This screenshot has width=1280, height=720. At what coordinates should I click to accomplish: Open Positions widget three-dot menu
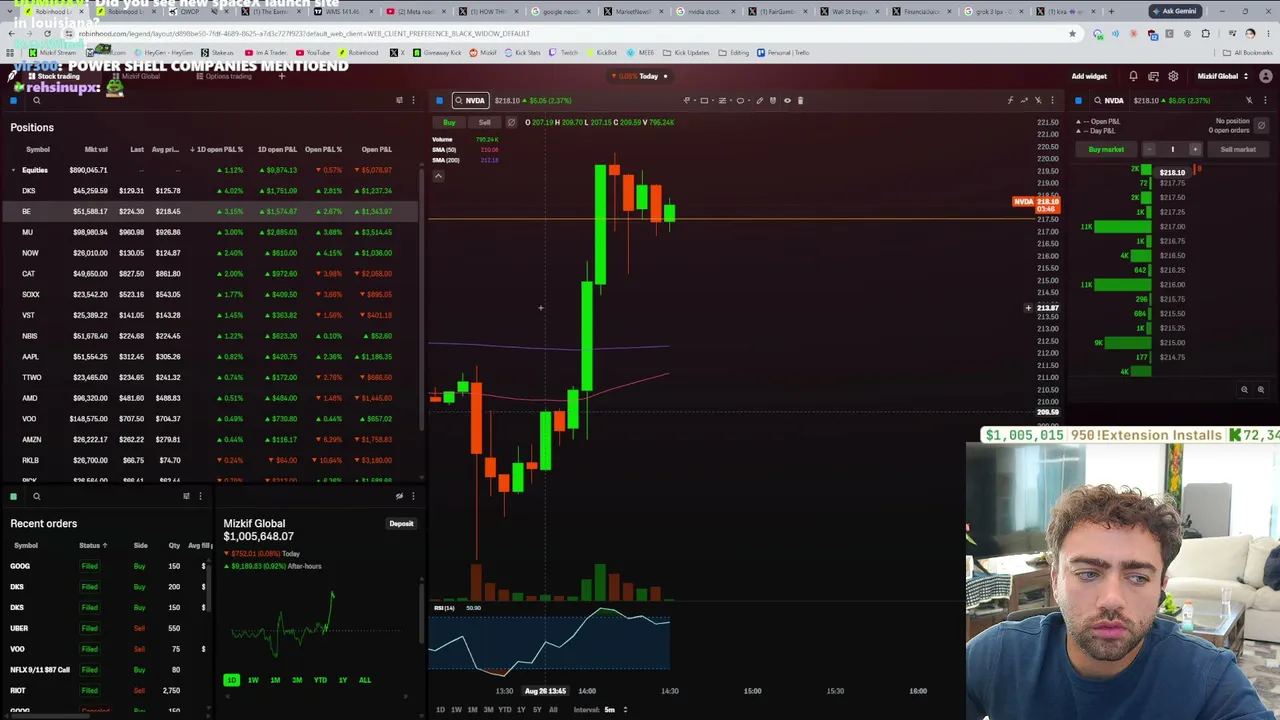point(413,100)
